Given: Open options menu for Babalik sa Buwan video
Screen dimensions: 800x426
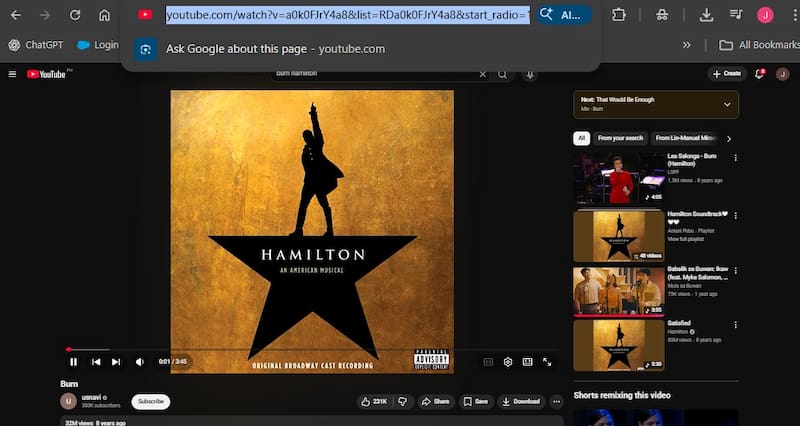Looking at the screenshot, I should pos(736,270).
